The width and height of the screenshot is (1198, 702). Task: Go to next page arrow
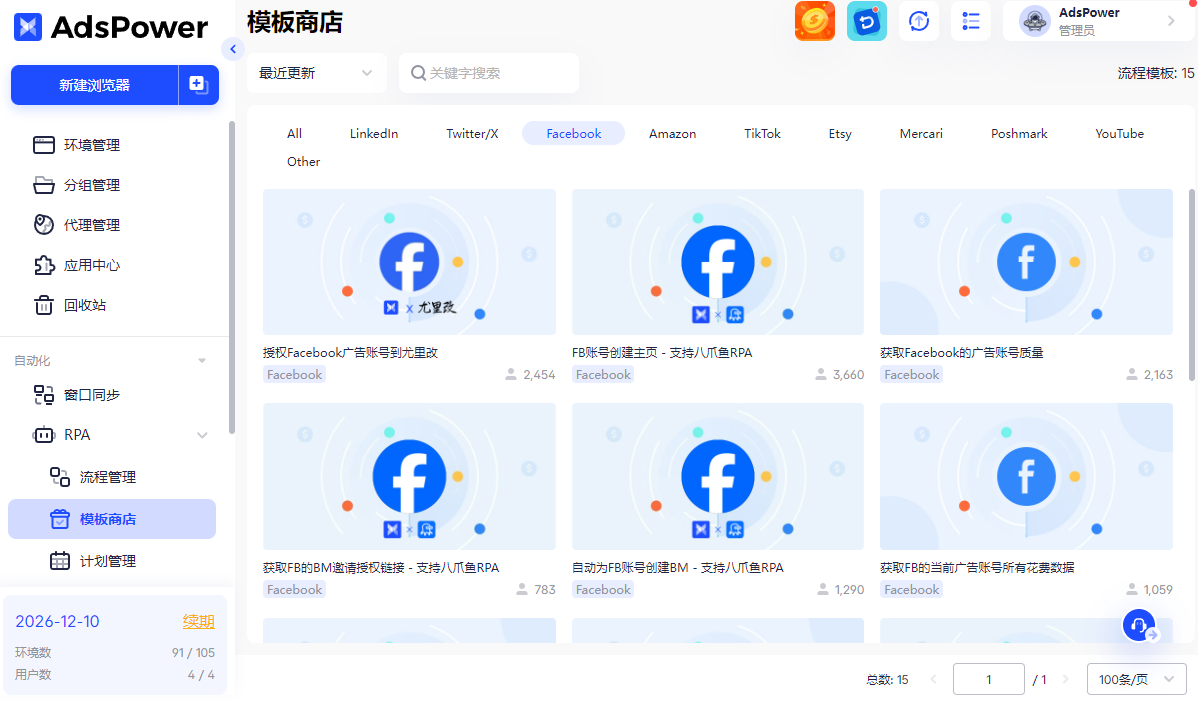[1067, 679]
